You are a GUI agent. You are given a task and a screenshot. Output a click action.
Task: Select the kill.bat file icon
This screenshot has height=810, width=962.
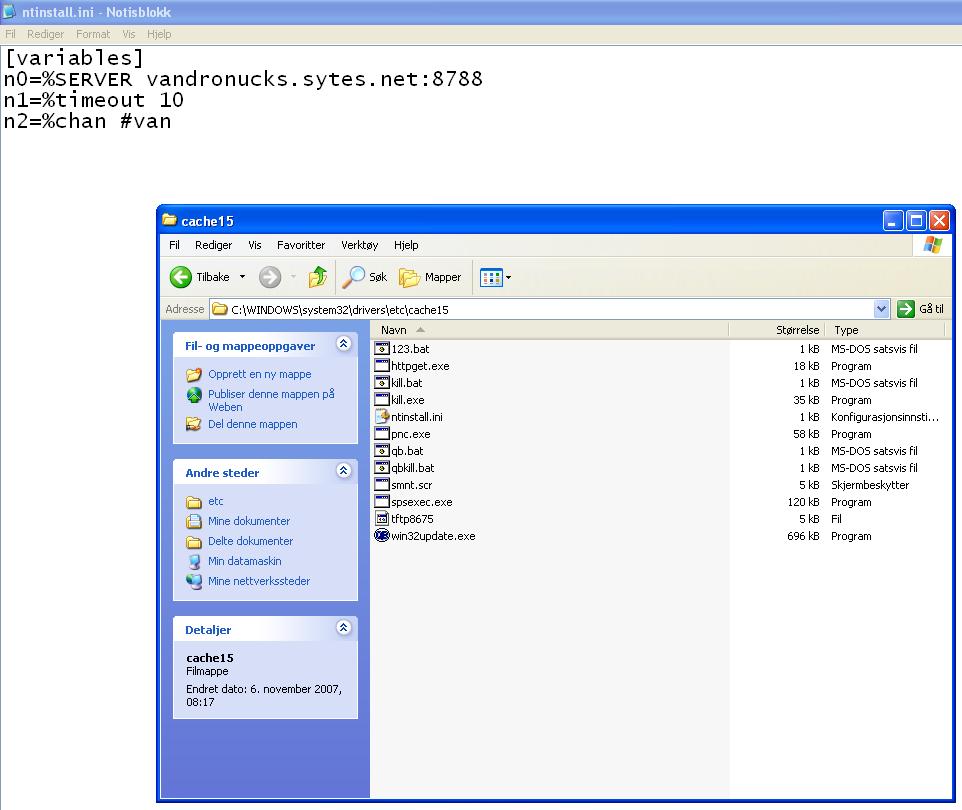click(x=382, y=382)
